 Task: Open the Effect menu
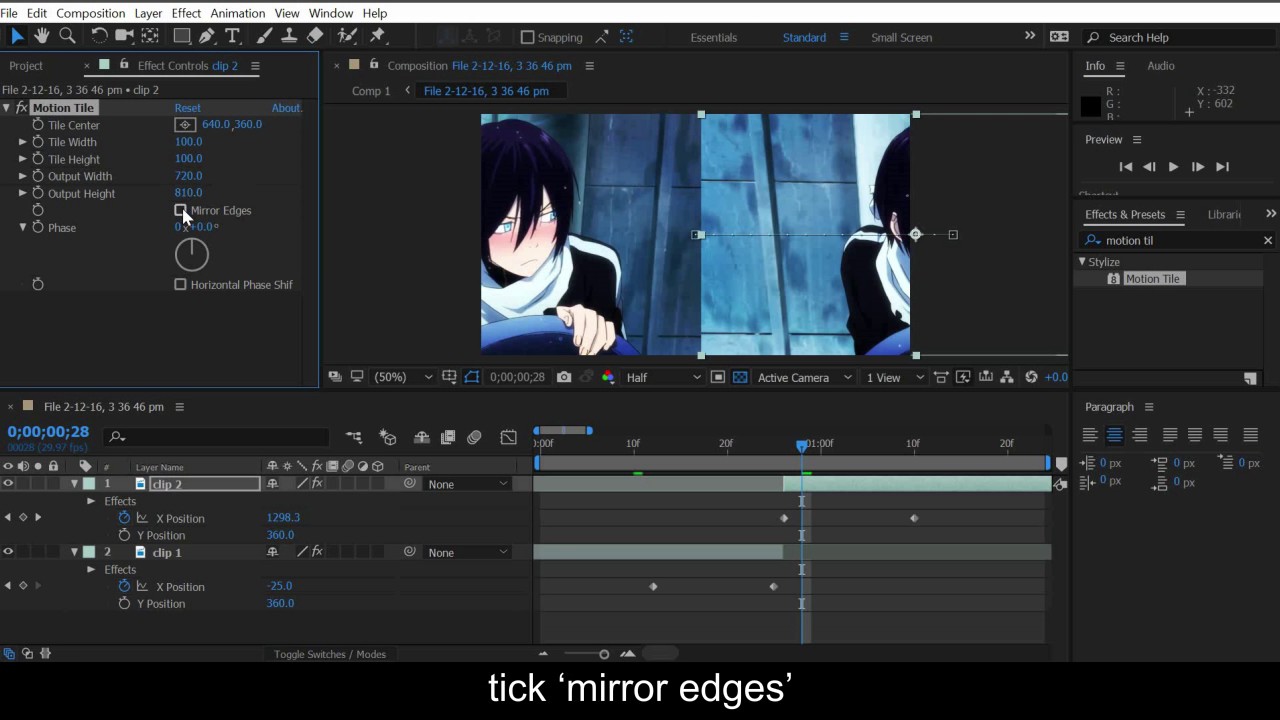(x=186, y=13)
